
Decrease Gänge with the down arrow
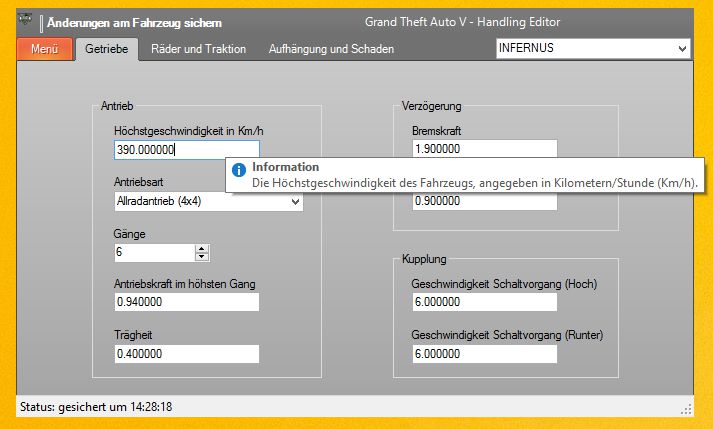[x=202, y=257]
